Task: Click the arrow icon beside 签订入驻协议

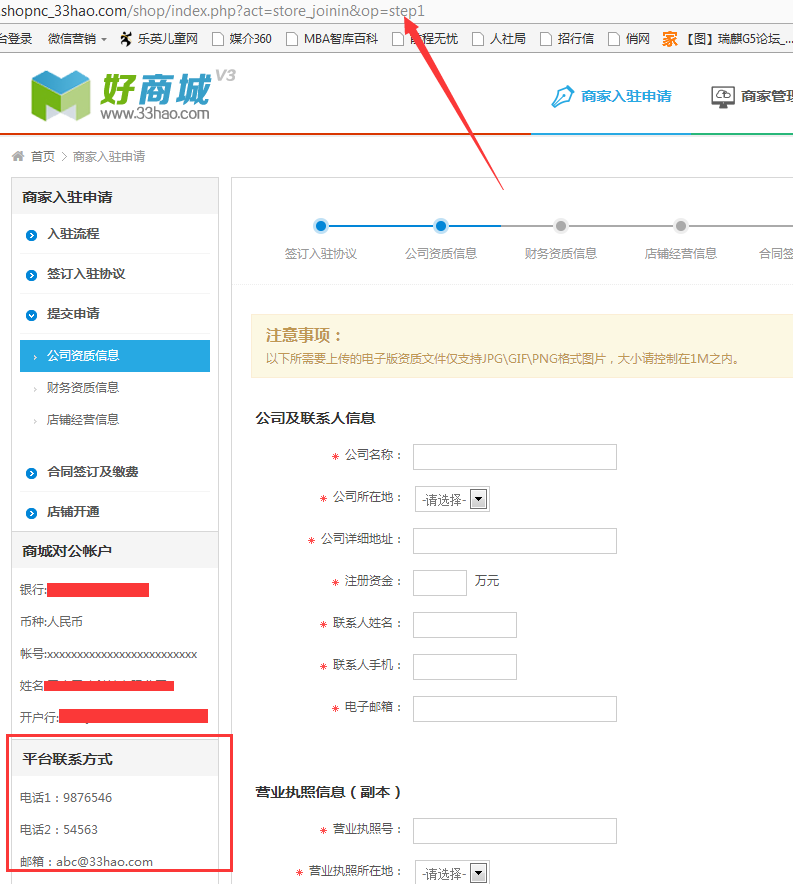Action: click(x=32, y=275)
